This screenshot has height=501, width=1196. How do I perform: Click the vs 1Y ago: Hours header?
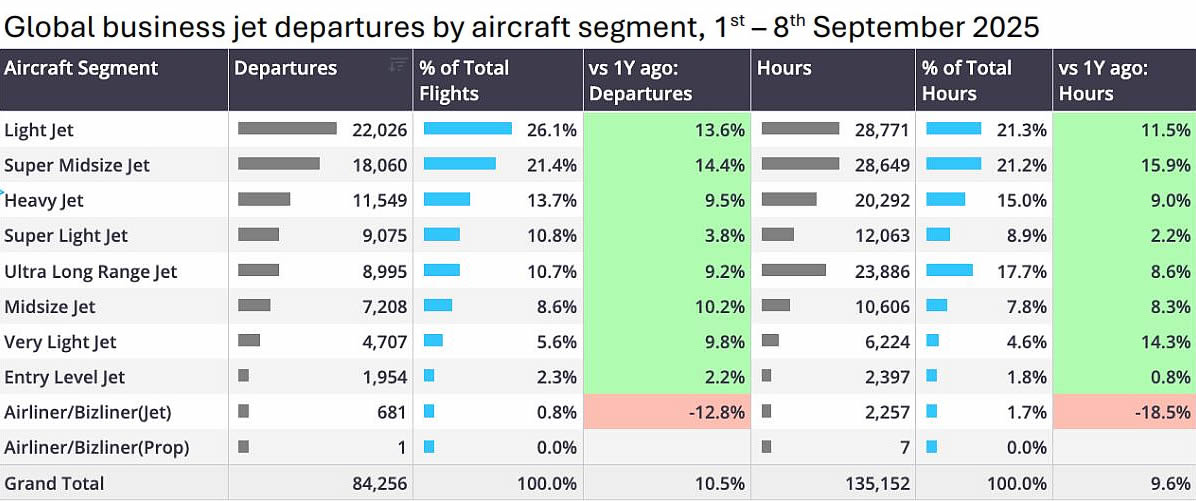[x=1103, y=80]
